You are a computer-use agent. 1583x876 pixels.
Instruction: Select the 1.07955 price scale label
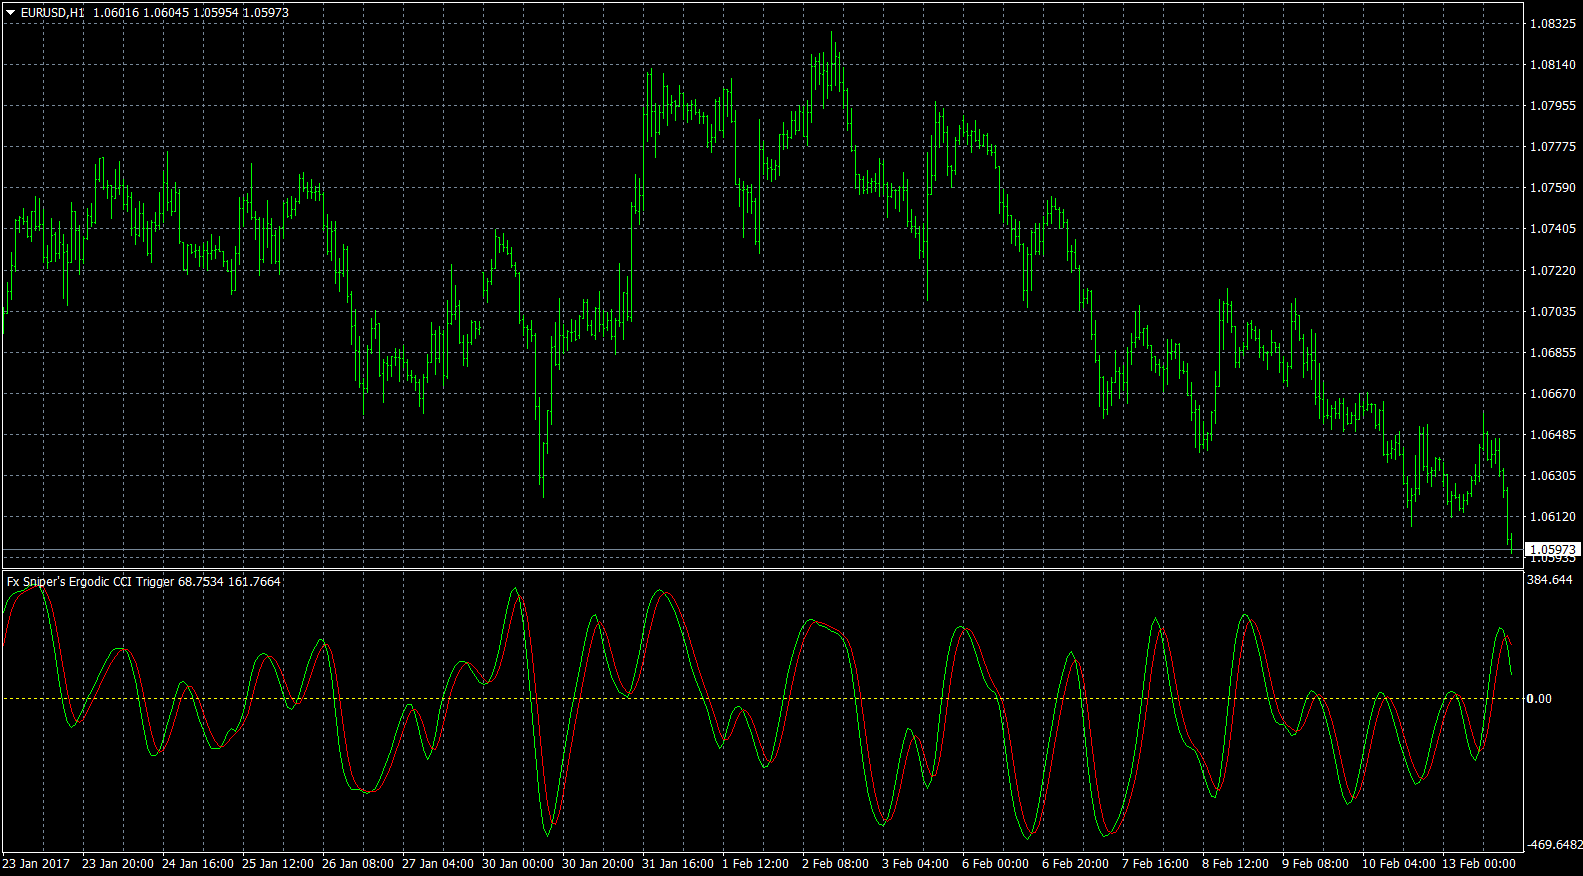1553,106
